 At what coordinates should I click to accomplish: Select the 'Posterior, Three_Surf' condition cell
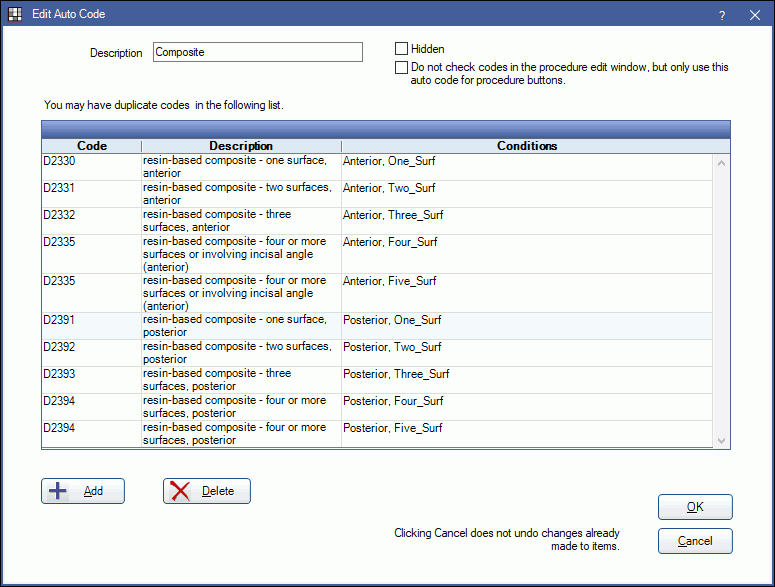tap(527, 380)
